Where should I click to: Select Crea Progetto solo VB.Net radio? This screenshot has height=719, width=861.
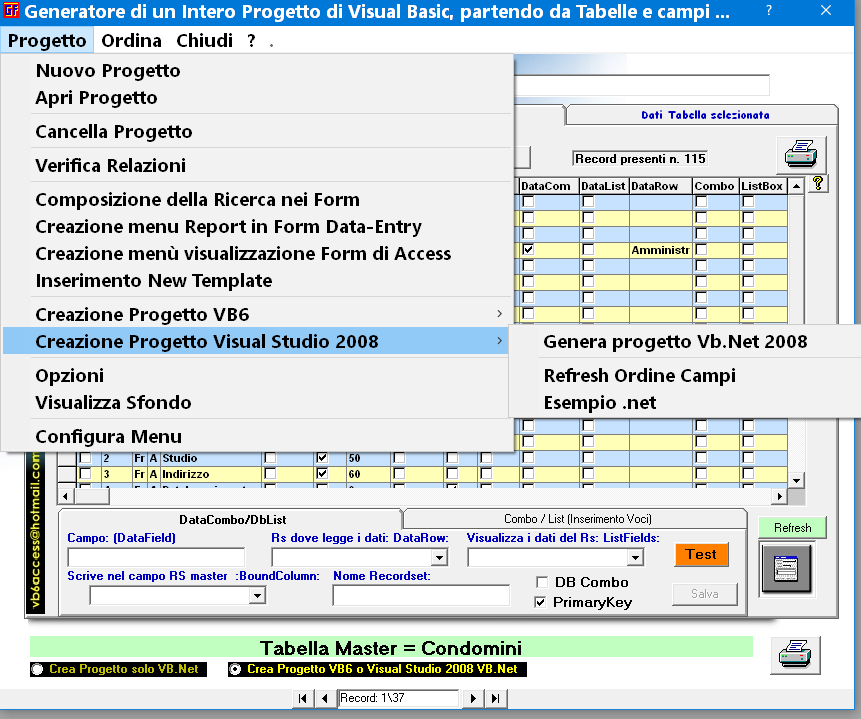tap(37, 669)
